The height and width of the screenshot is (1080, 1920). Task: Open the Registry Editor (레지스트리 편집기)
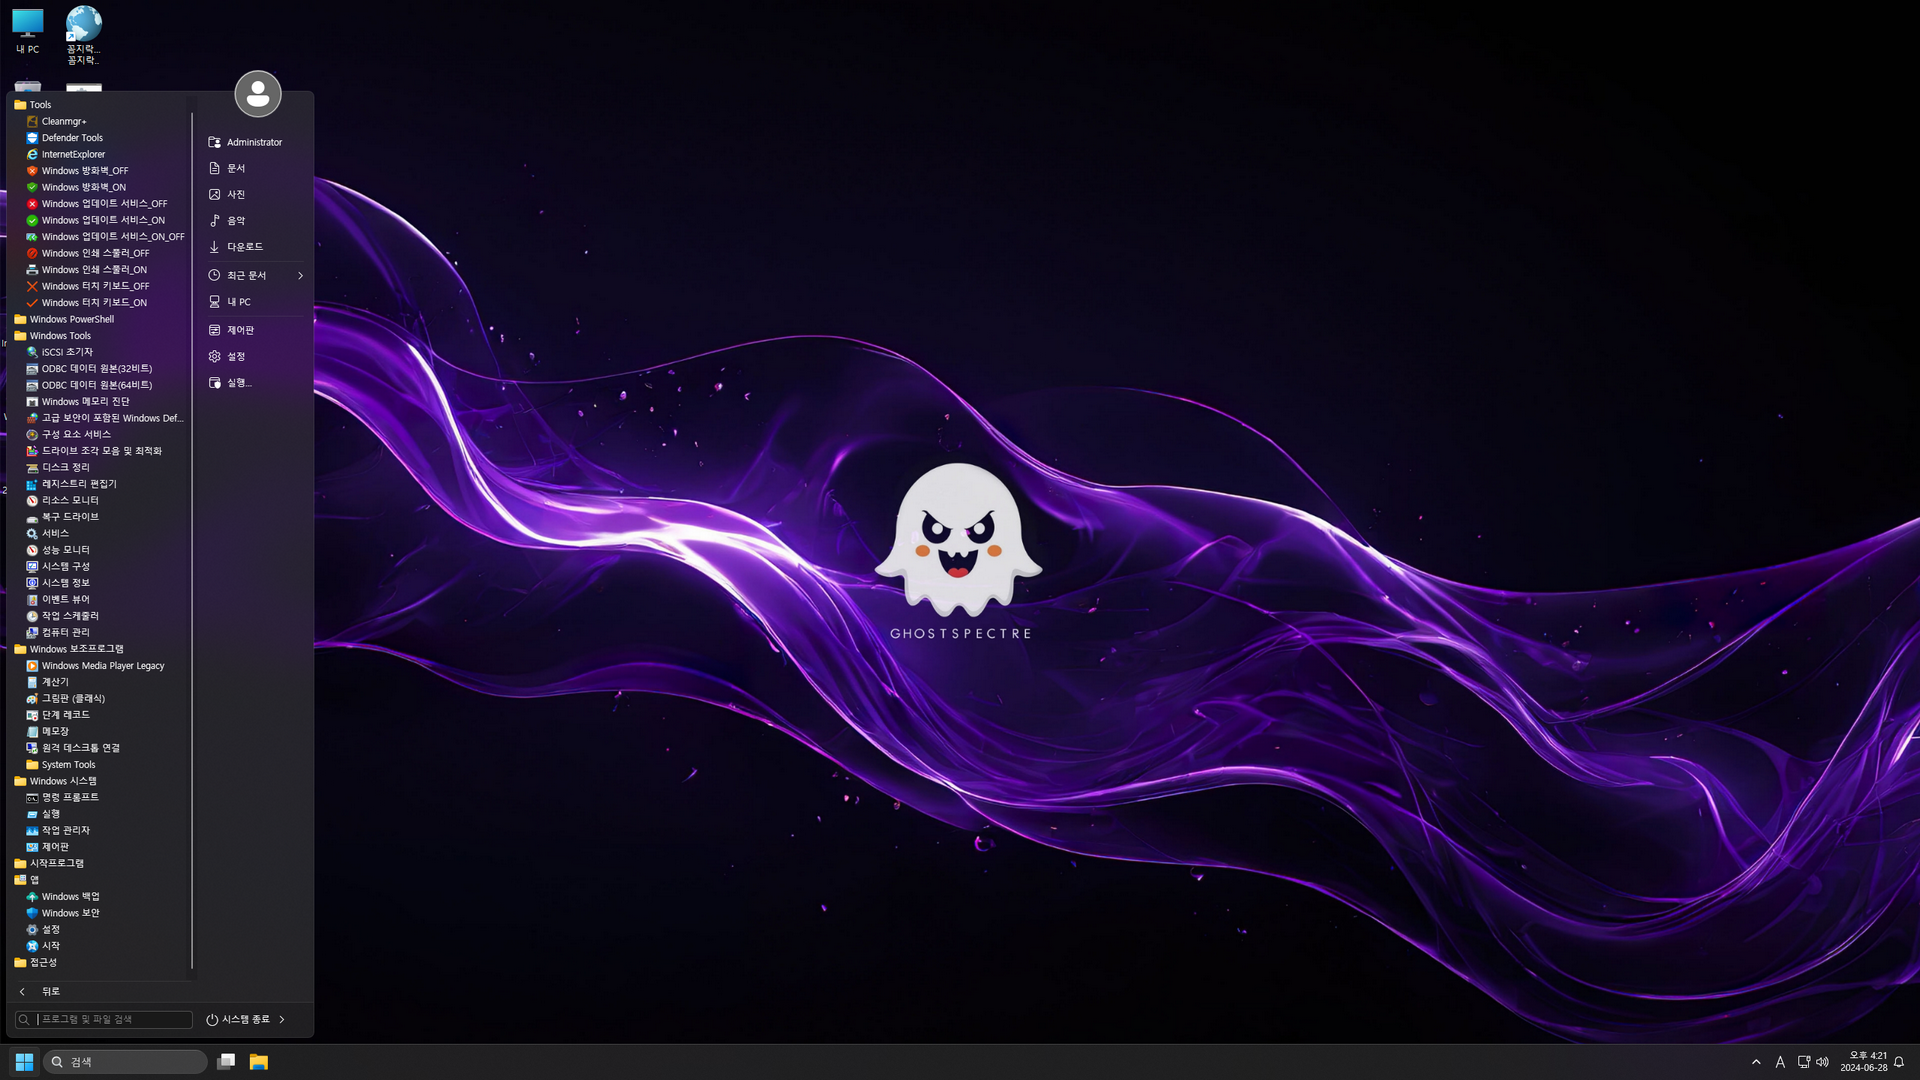pyautogui.click(x=78, y=484)
